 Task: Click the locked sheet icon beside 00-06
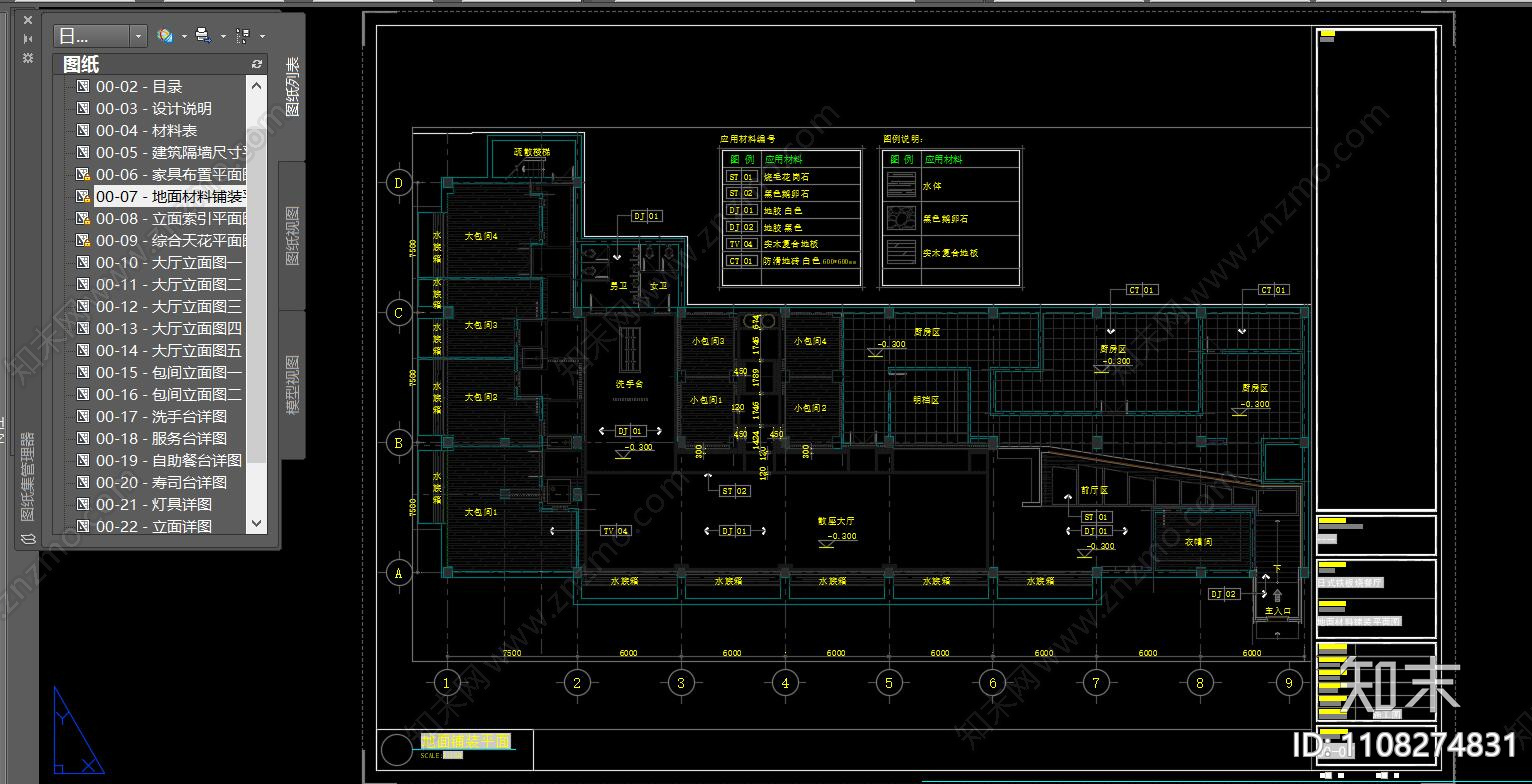tap(84, 175)
